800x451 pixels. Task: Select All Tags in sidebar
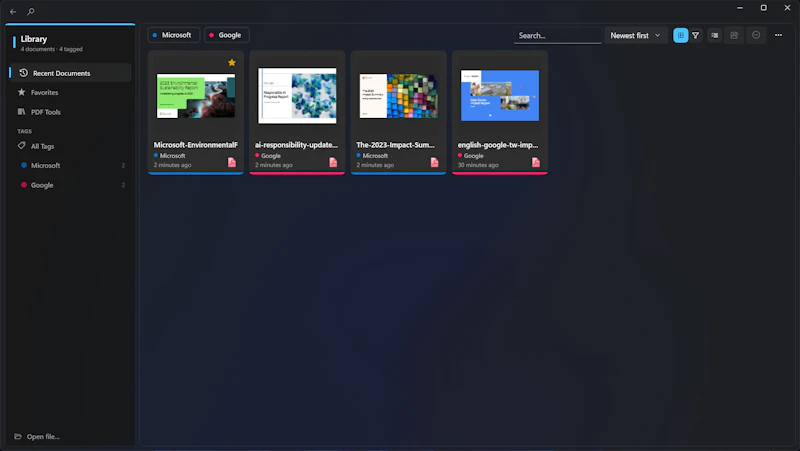coord(70,146)
